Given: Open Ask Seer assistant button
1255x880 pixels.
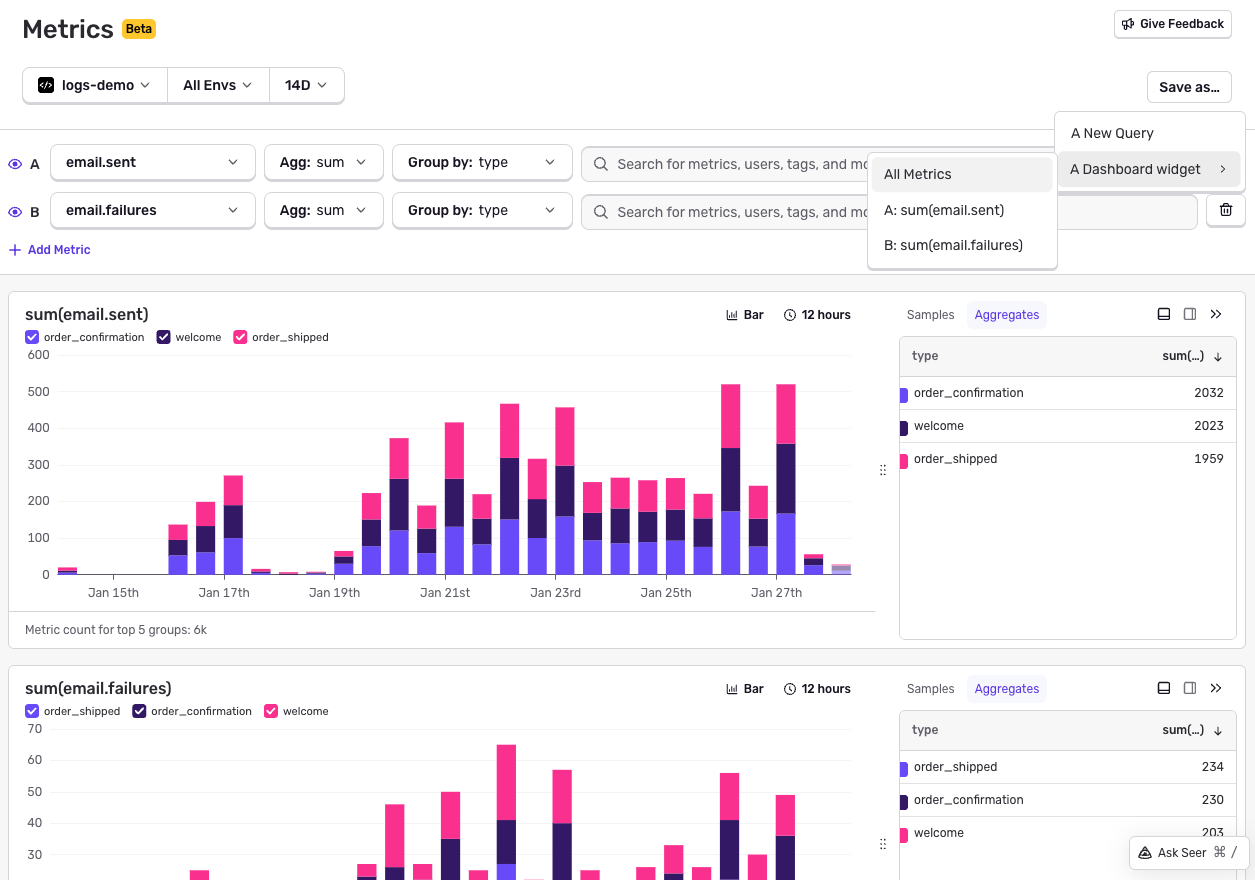Looking at the screenshot, I should tap(1189, 853).
